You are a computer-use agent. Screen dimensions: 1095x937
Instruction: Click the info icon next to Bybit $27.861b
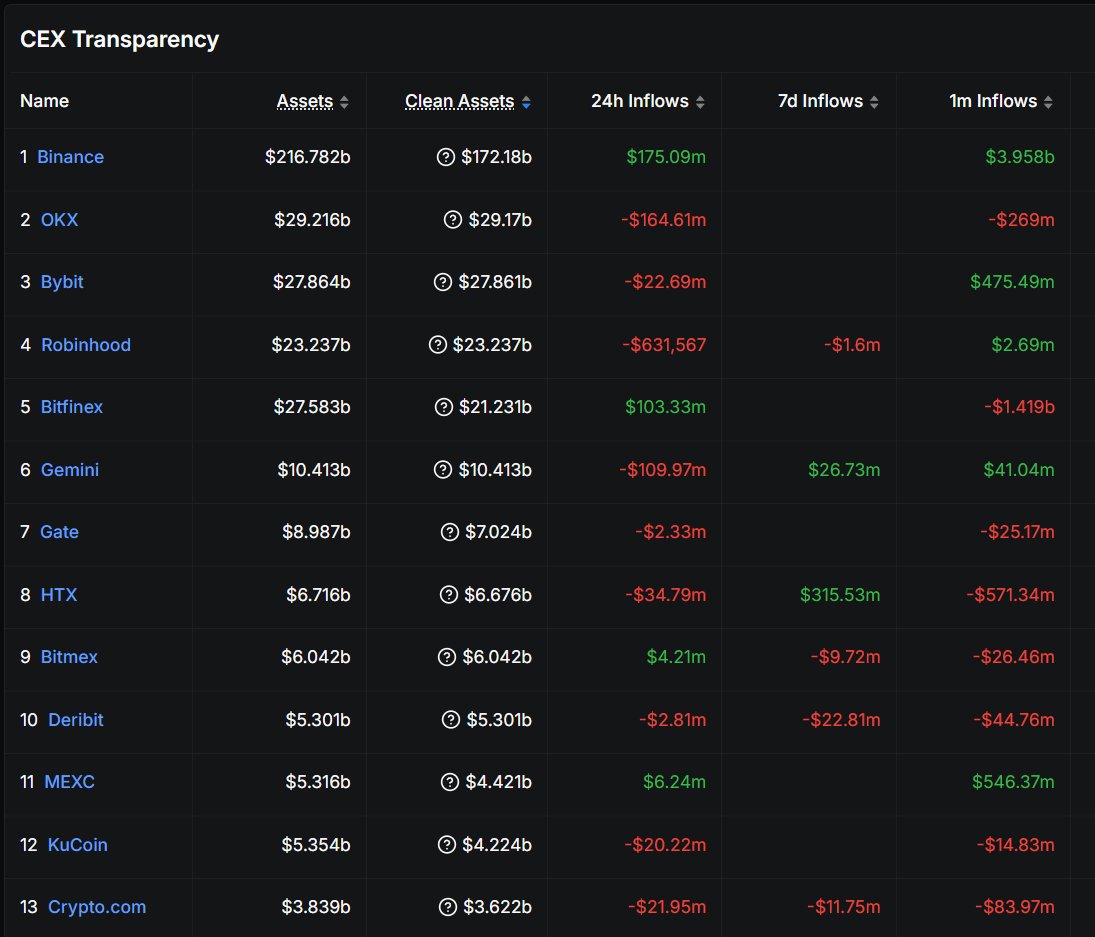(x=443, y=282)
